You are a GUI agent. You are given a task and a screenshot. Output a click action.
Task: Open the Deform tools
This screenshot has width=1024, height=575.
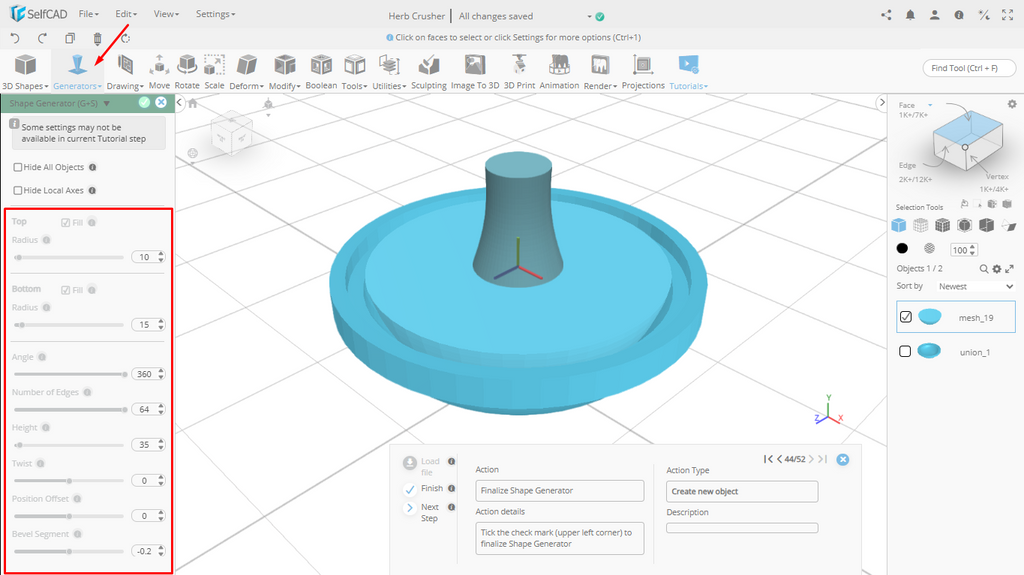tap(246, 72)
